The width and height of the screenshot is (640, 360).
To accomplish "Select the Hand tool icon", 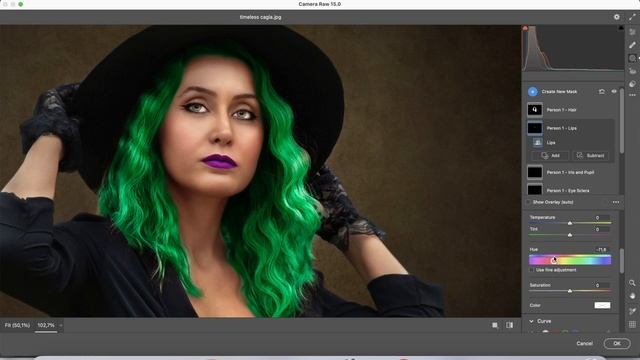I will pyautogui.click(x=632, y=296).
